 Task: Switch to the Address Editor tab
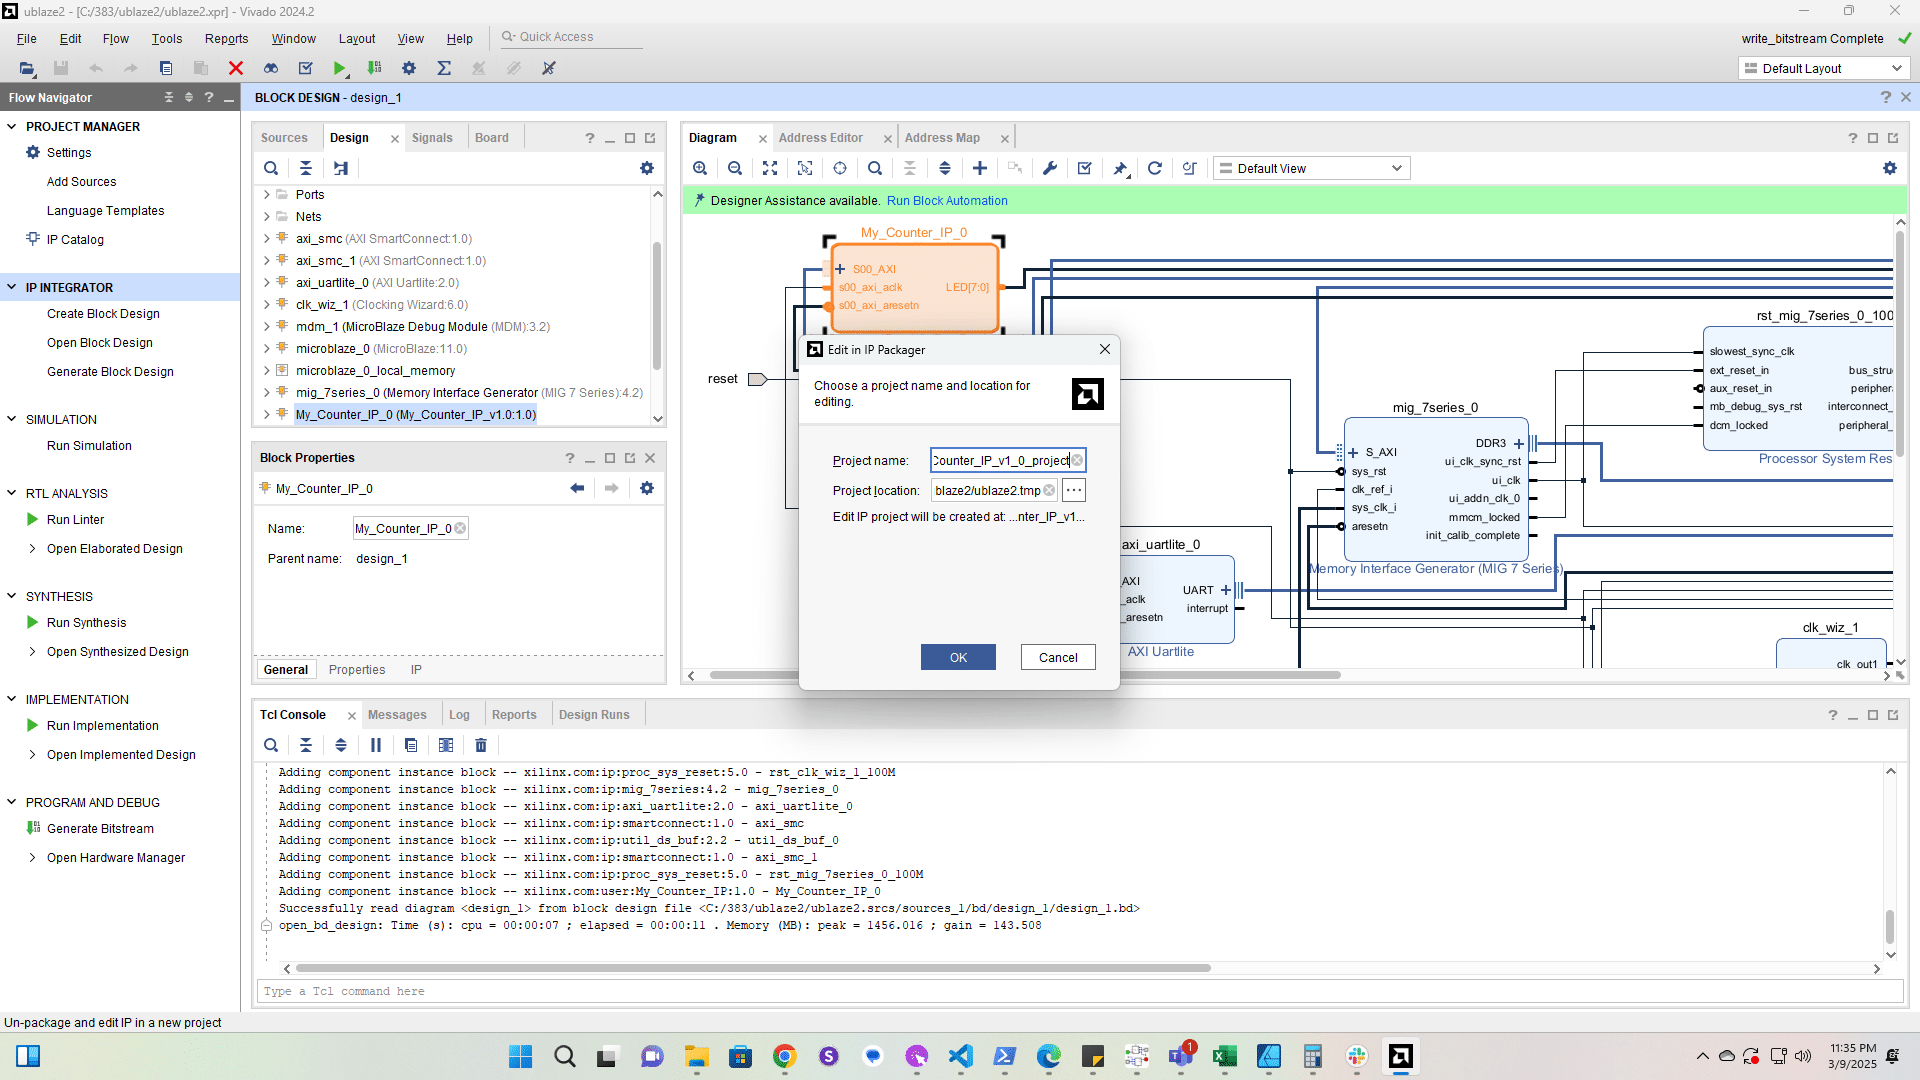(820, 138)
